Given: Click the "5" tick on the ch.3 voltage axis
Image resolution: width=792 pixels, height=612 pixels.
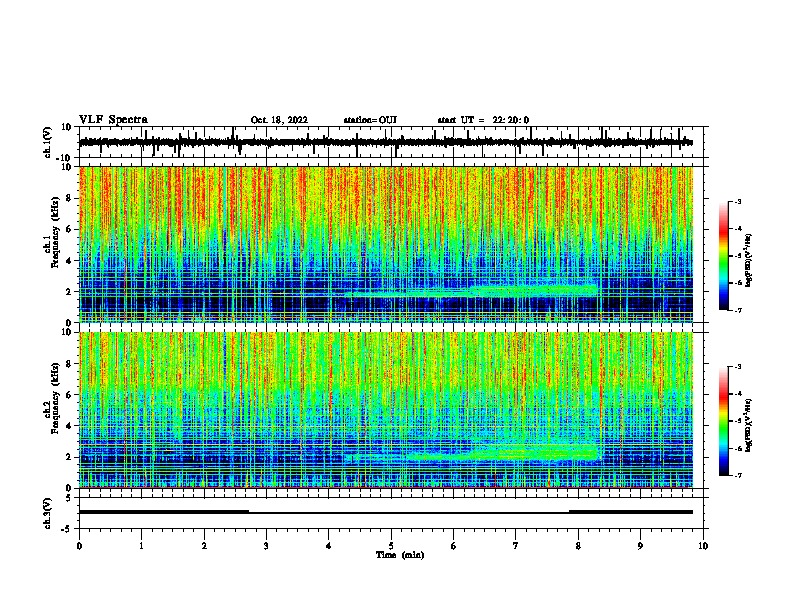Looking at the screenshot, I should 69,498.
